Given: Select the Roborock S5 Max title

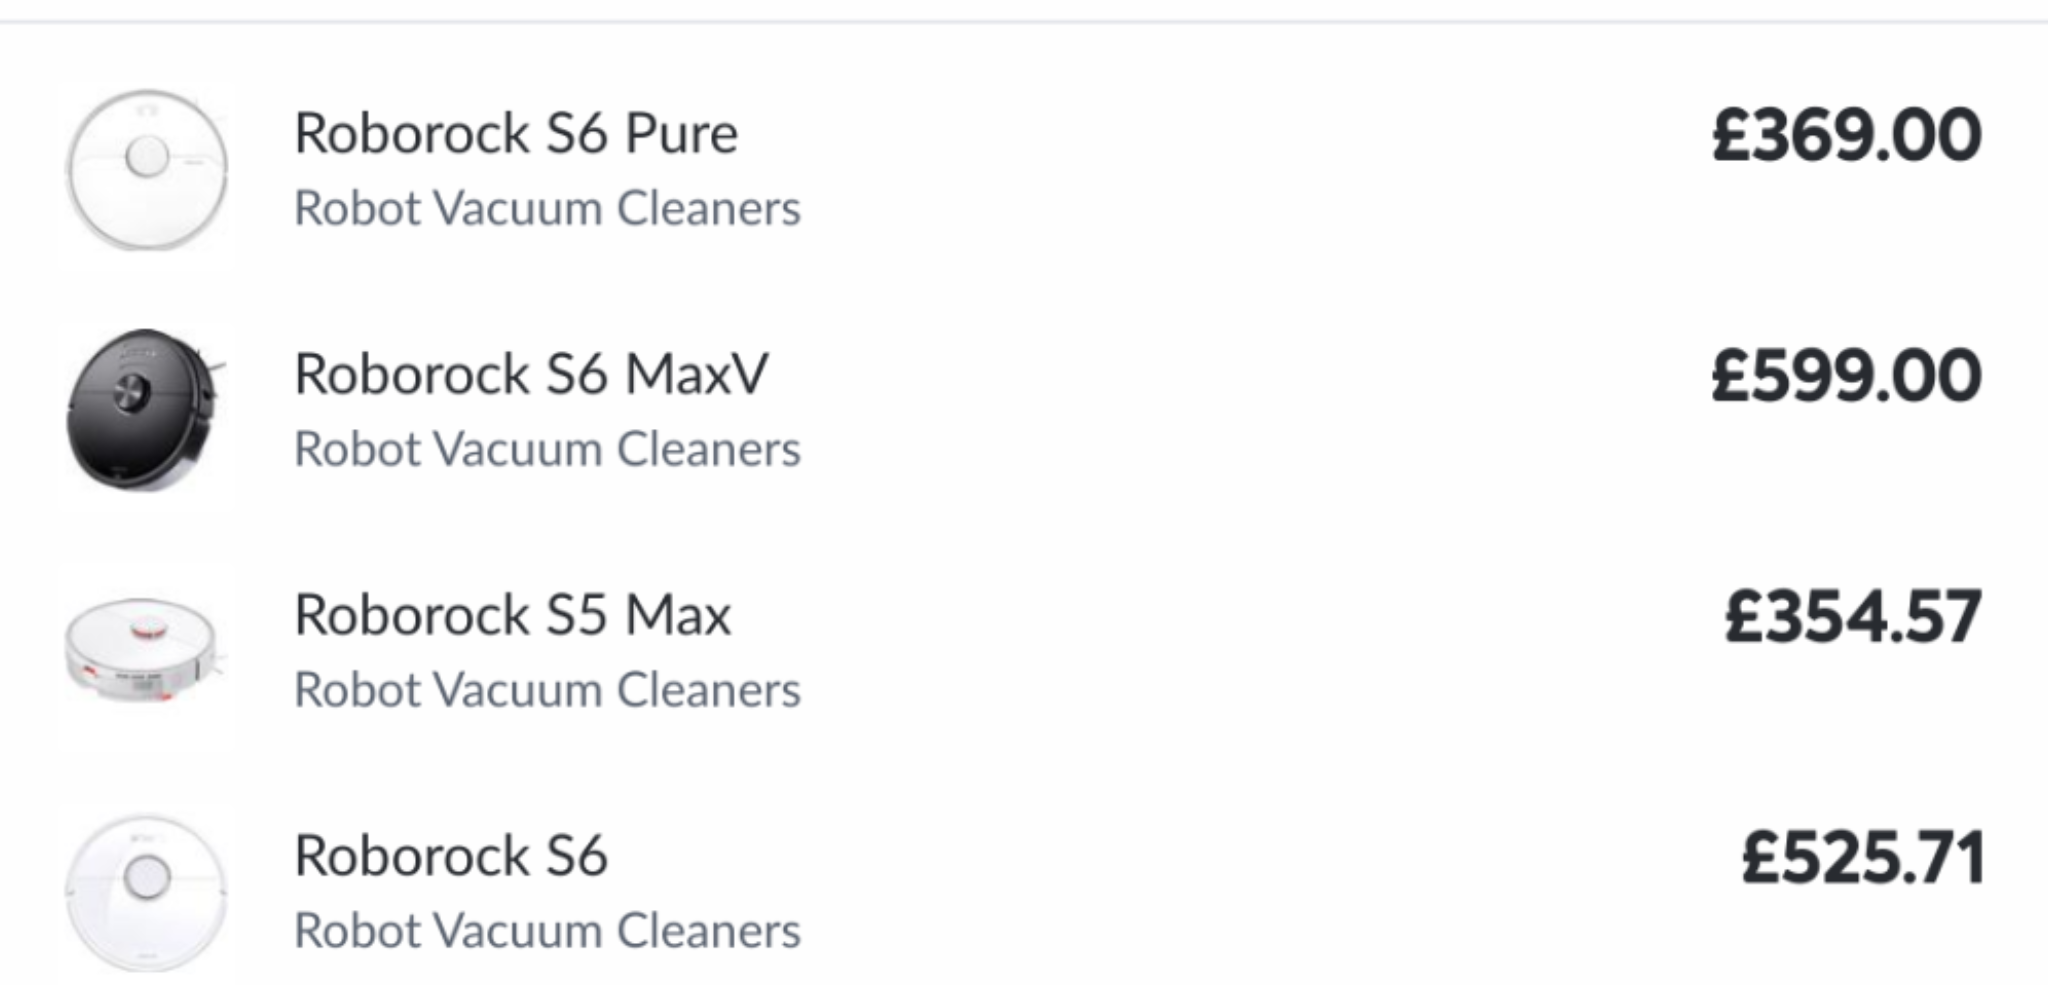Looking at the screenshot, I should 512,615.
